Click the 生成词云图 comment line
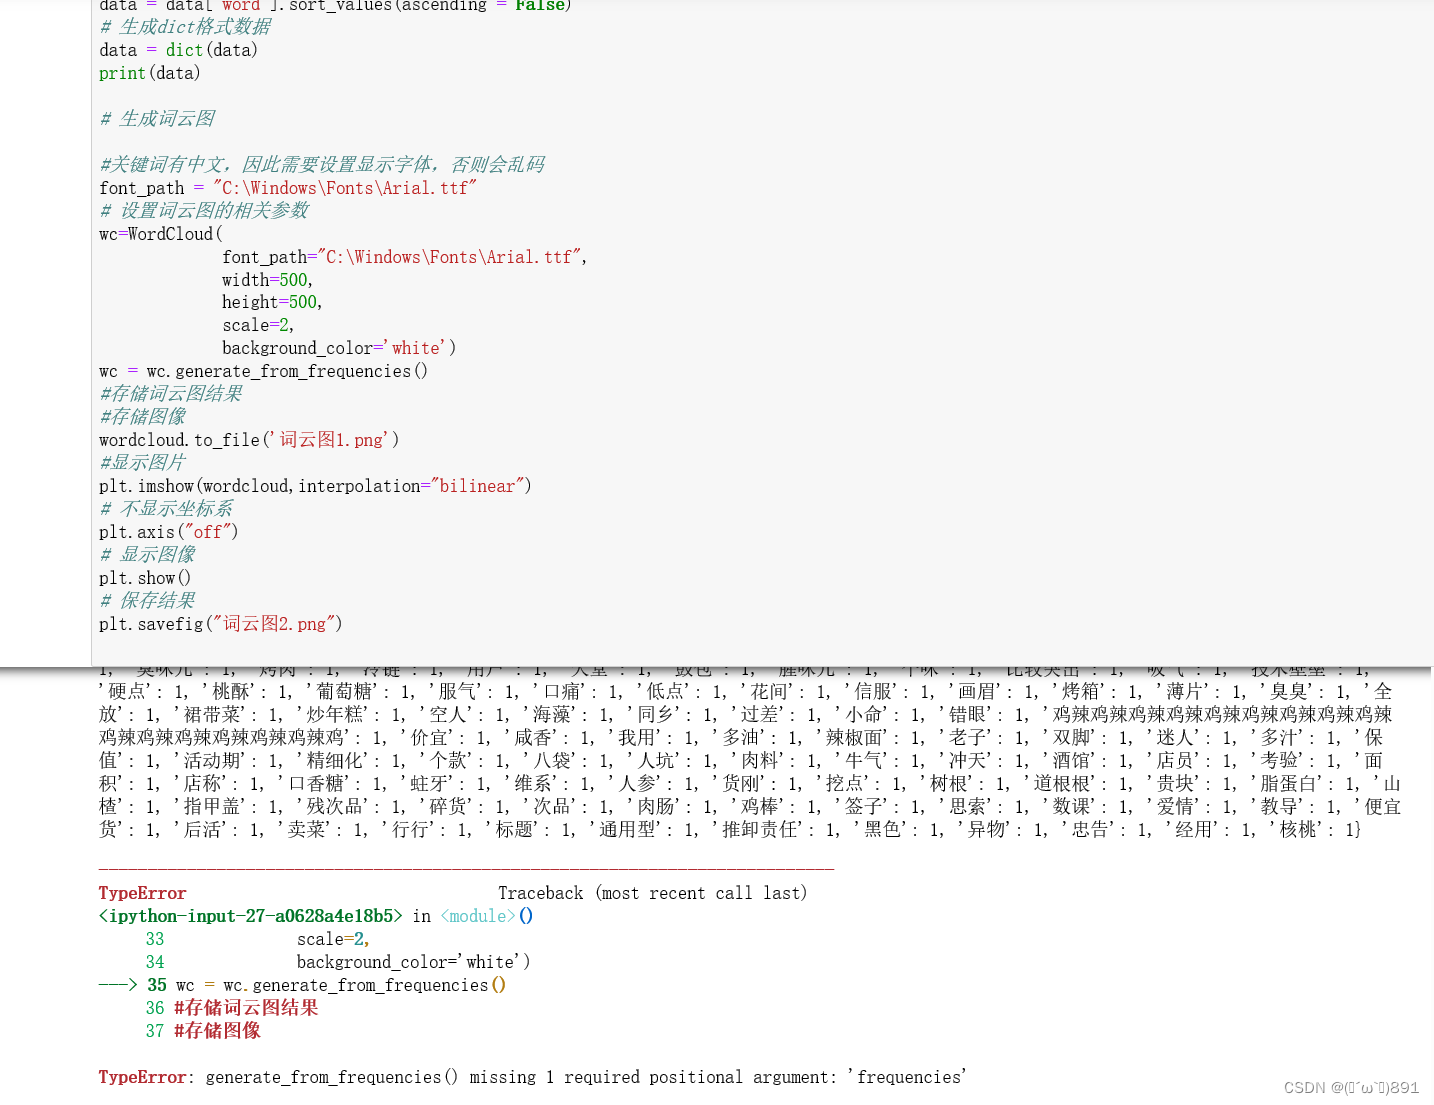This screenshot has height=1105, width=1434. (x=156, y=118)
